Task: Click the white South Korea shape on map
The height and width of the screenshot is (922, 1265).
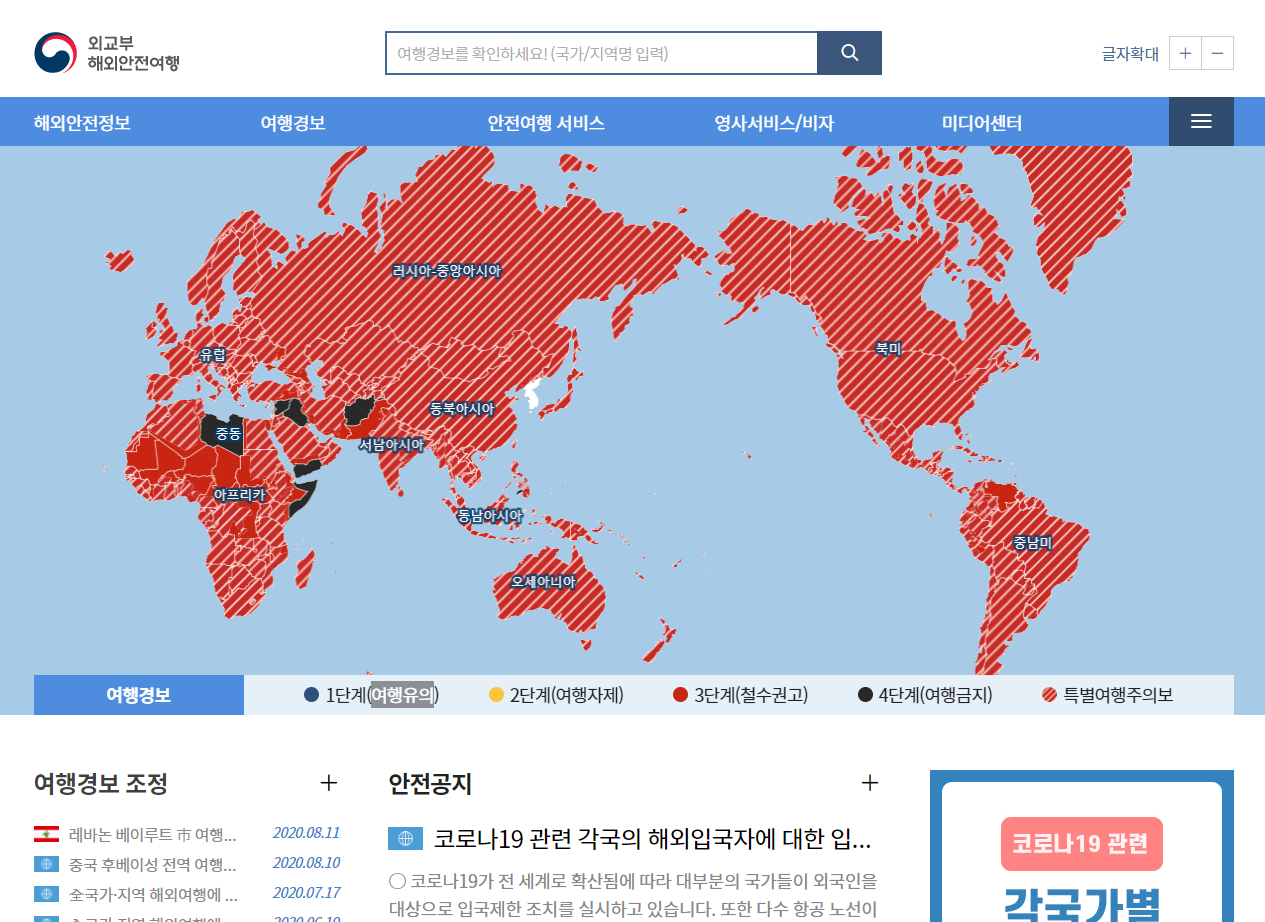Action: pos(533,397)
